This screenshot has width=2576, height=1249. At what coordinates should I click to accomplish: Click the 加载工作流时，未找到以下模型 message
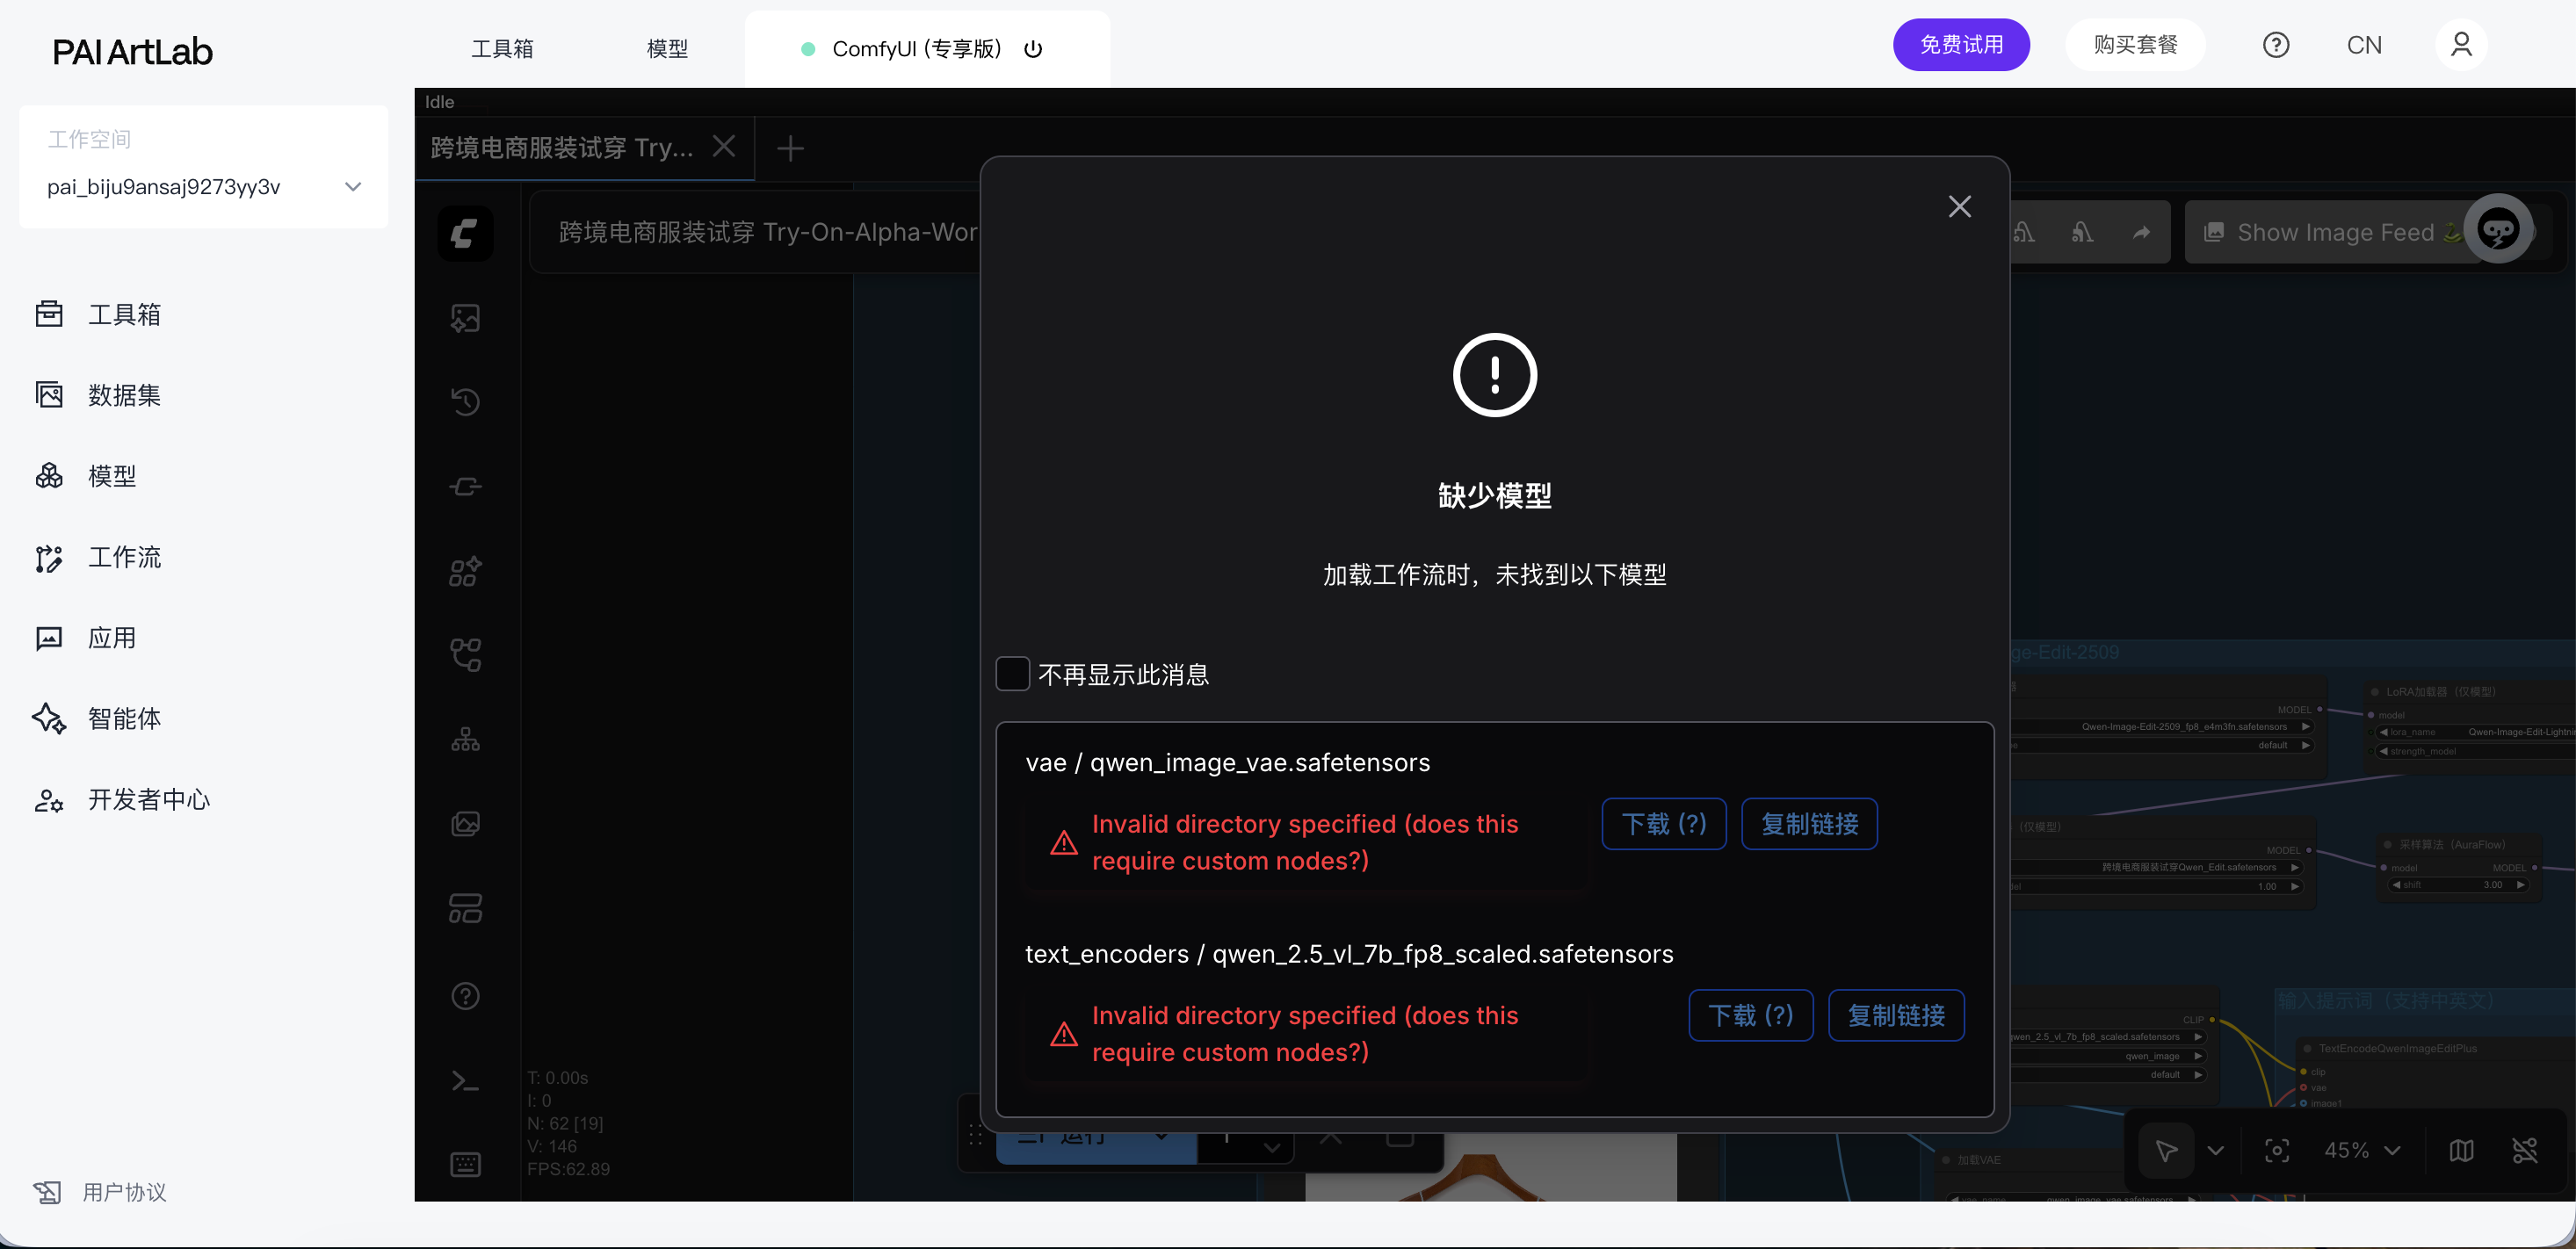1494,575
